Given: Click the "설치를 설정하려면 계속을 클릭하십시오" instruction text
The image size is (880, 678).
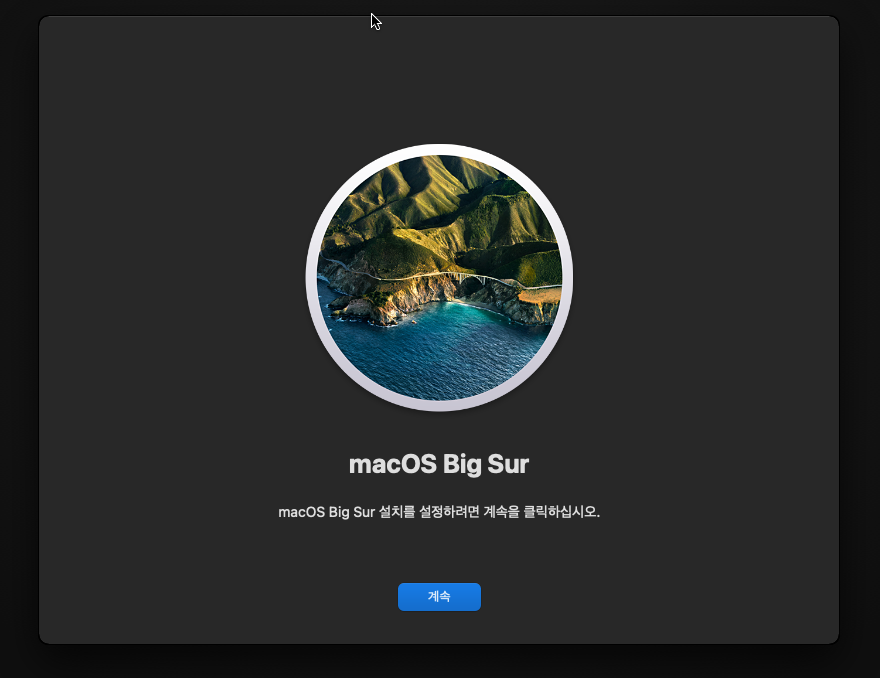Looking at the screenshot, I should coord(489,512).
